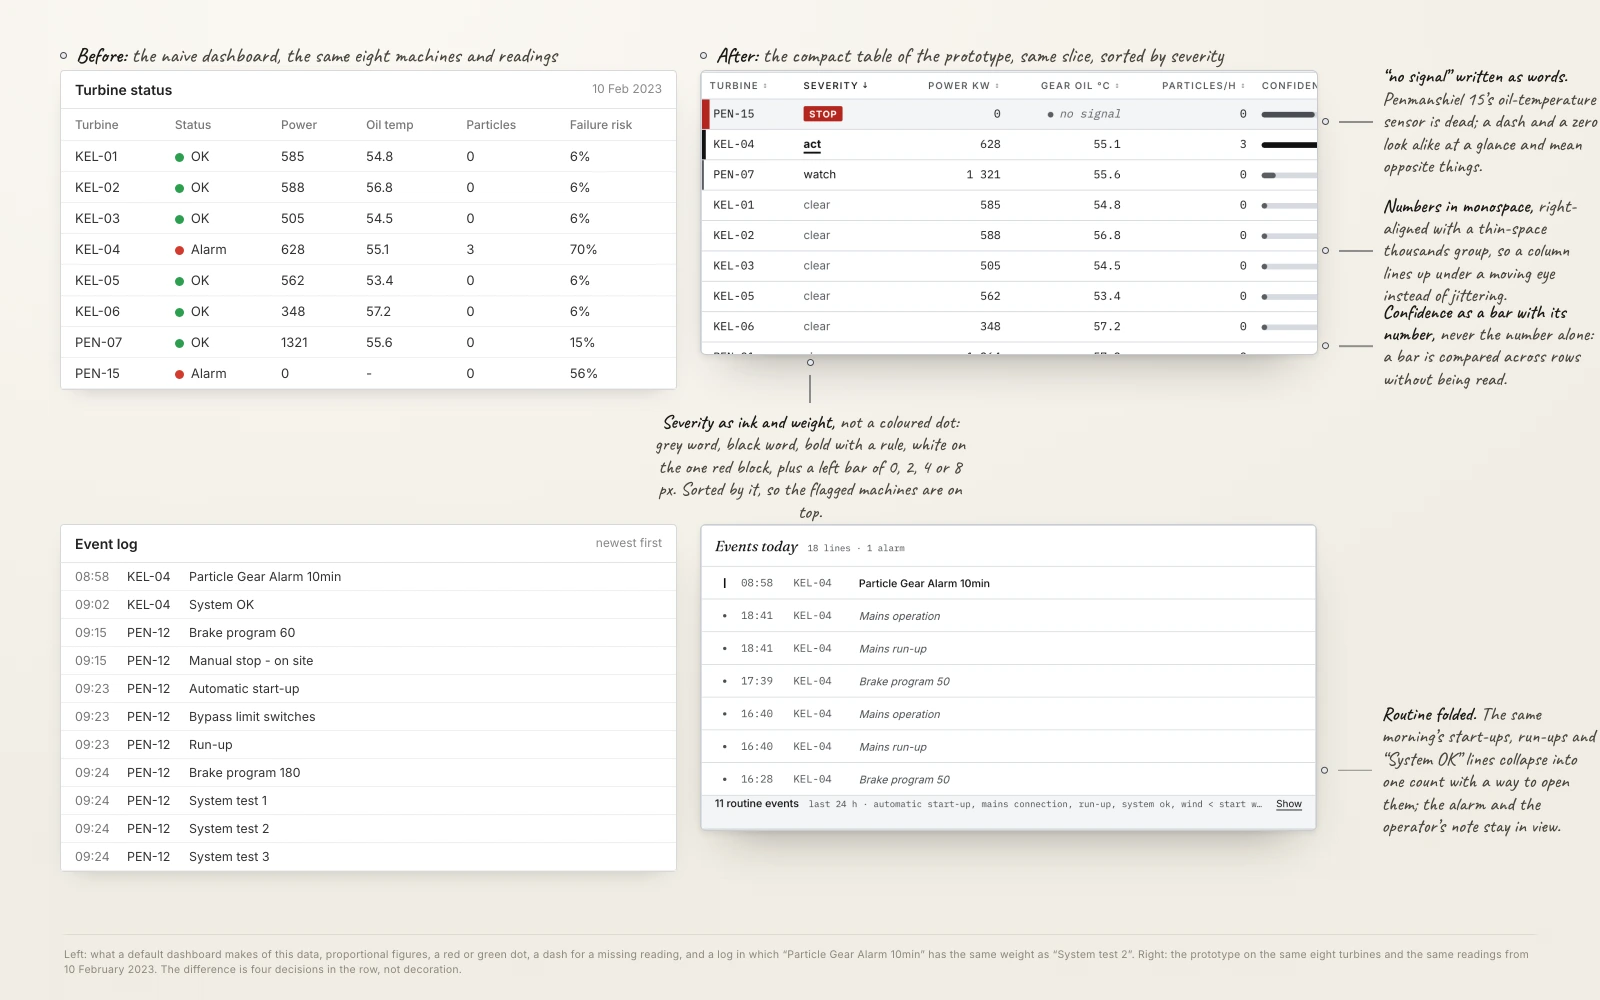Viewport: 1600px width, 1000px height.
Task: Sort the prototype table by Turbine column
Action: pos(738,86)
